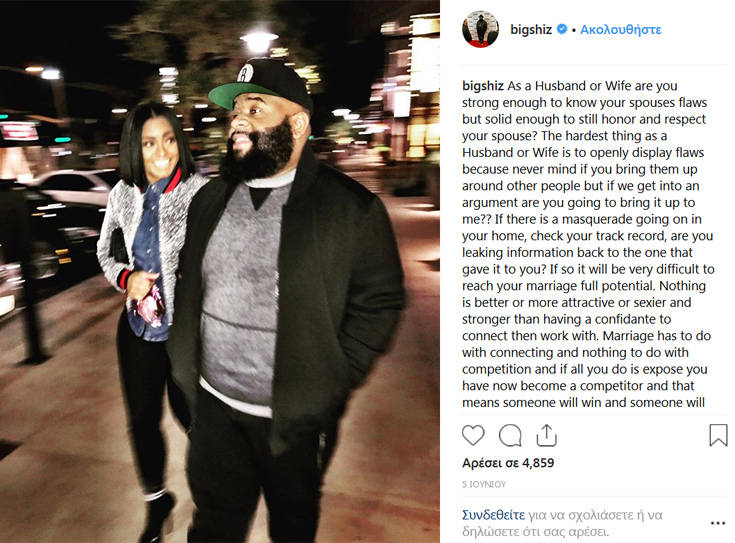This screenshot has height=543, width=735.
Task: Click the blue verified badge beside bigshiz
Action: (562, 29)
